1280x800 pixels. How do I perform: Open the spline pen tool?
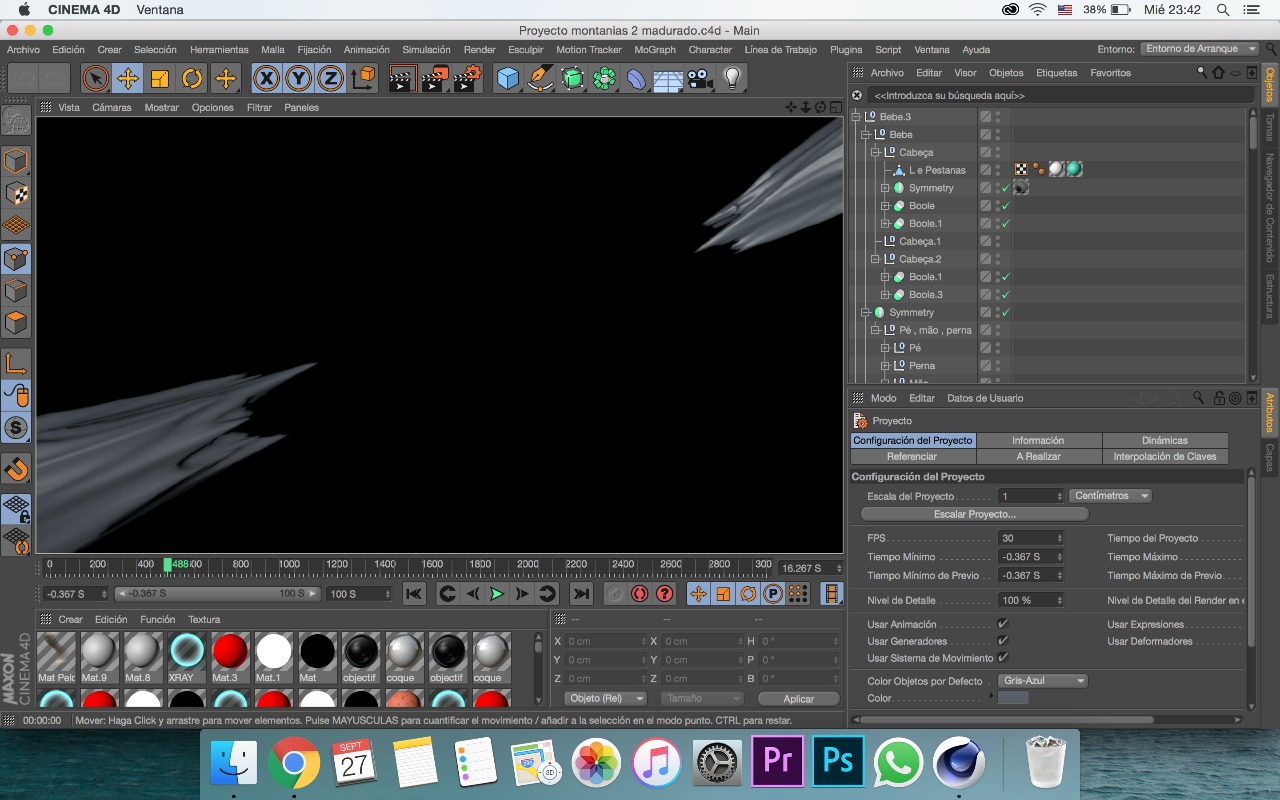540,78
